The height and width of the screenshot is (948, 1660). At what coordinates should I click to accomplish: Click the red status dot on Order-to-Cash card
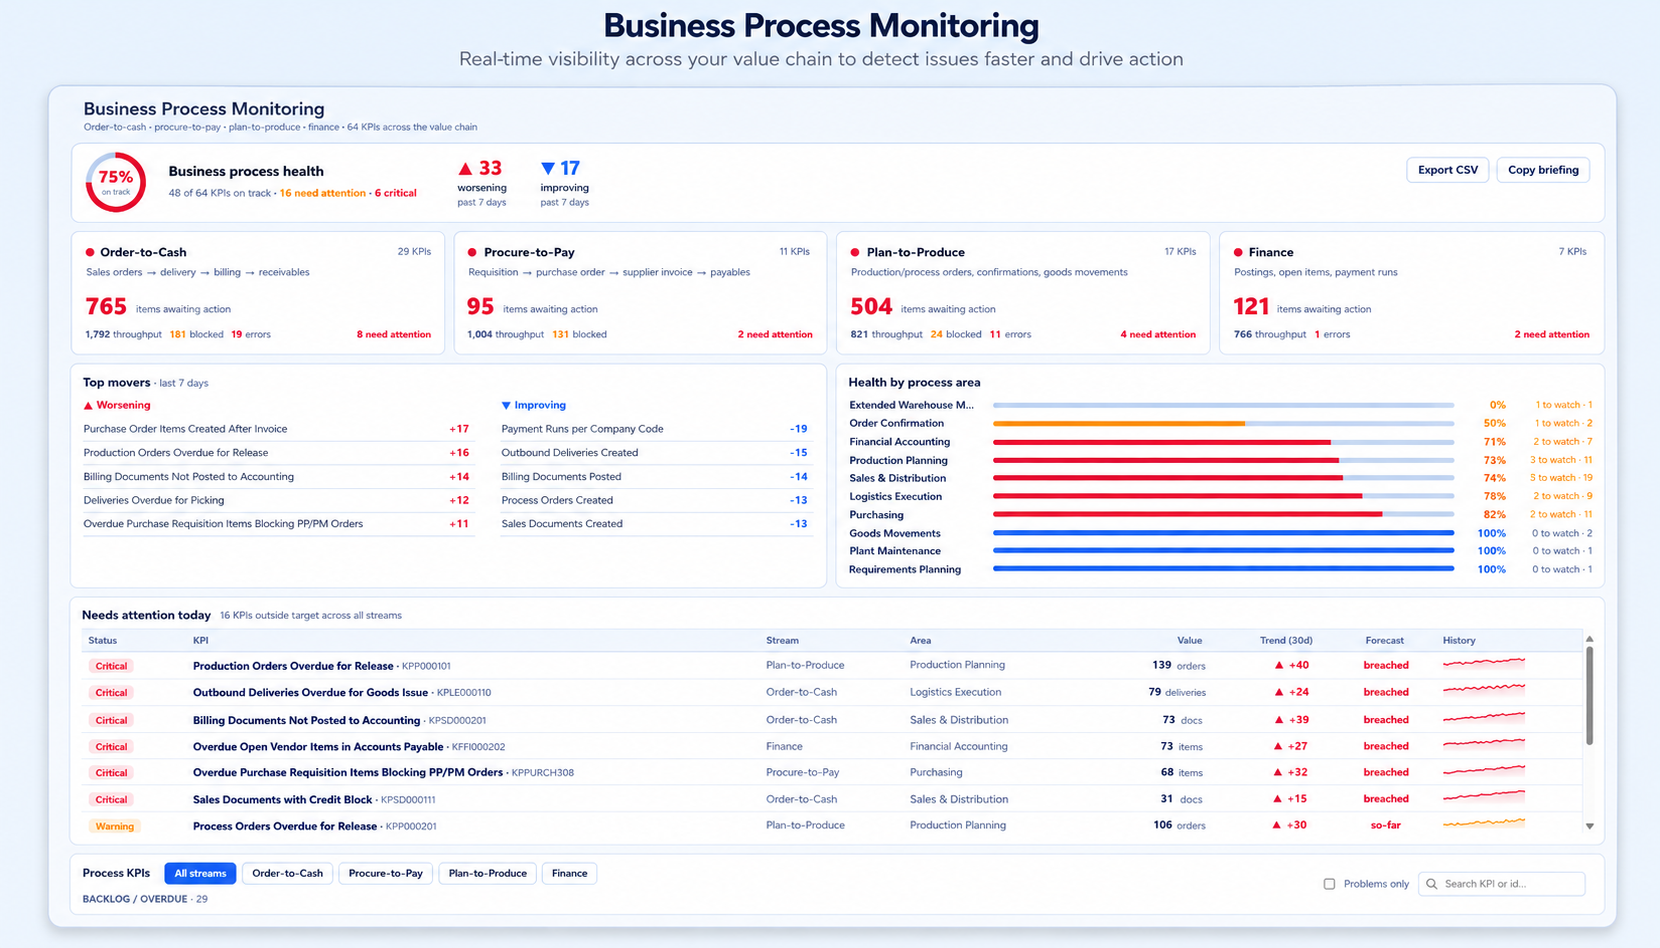(90, 252)
